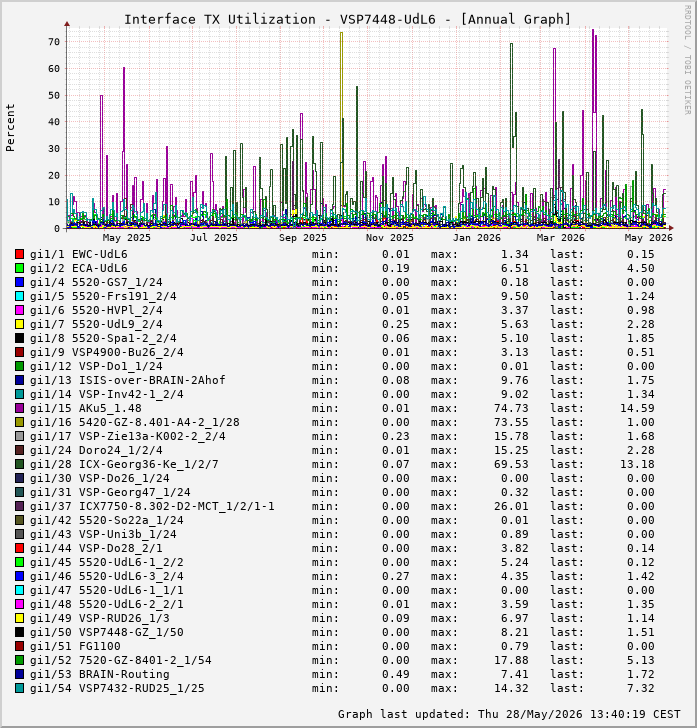
Task: Click last value 13.18 for gi1/28
Action: [637, 464]
